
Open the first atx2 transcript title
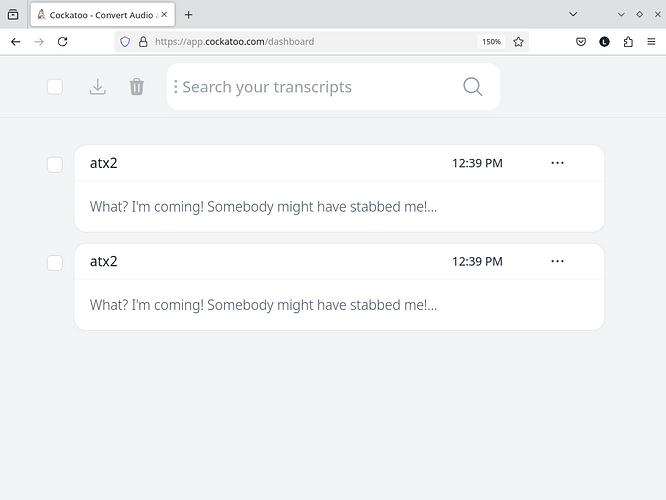pos(104,163)
